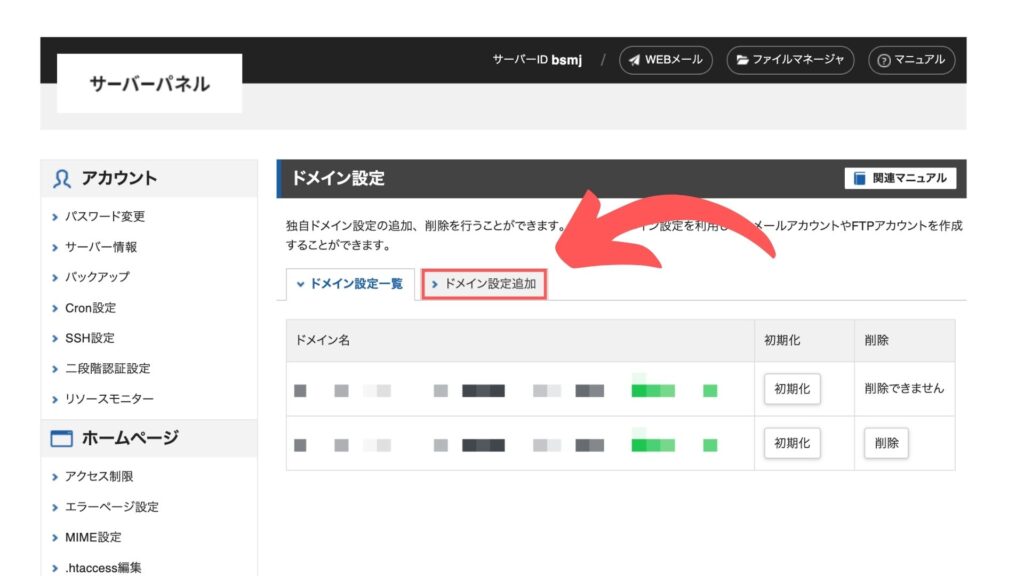Click down chevron on ドメイン設定一覧 tab
Viewport: 1024px width, 576px height.
[x=300, y=284]
